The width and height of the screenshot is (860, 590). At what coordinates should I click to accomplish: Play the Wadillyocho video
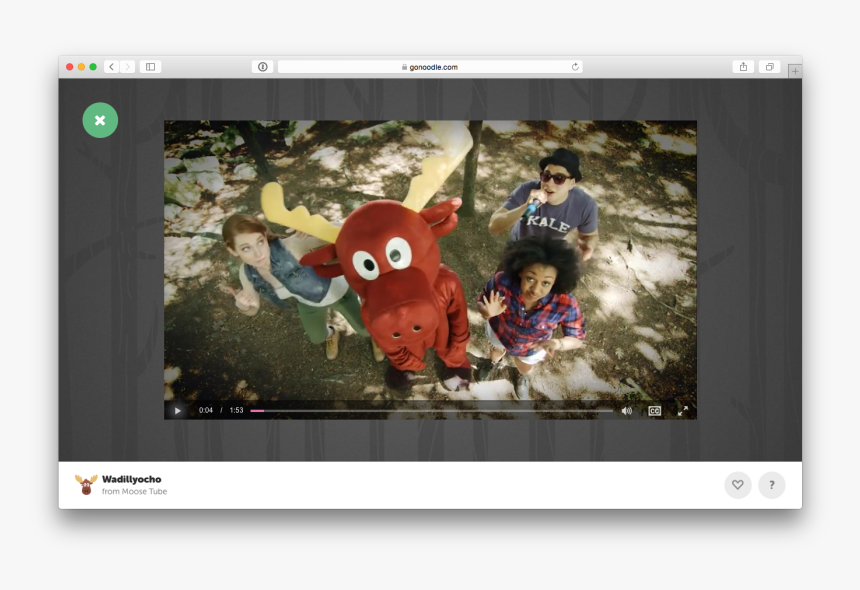coord(178,410)
